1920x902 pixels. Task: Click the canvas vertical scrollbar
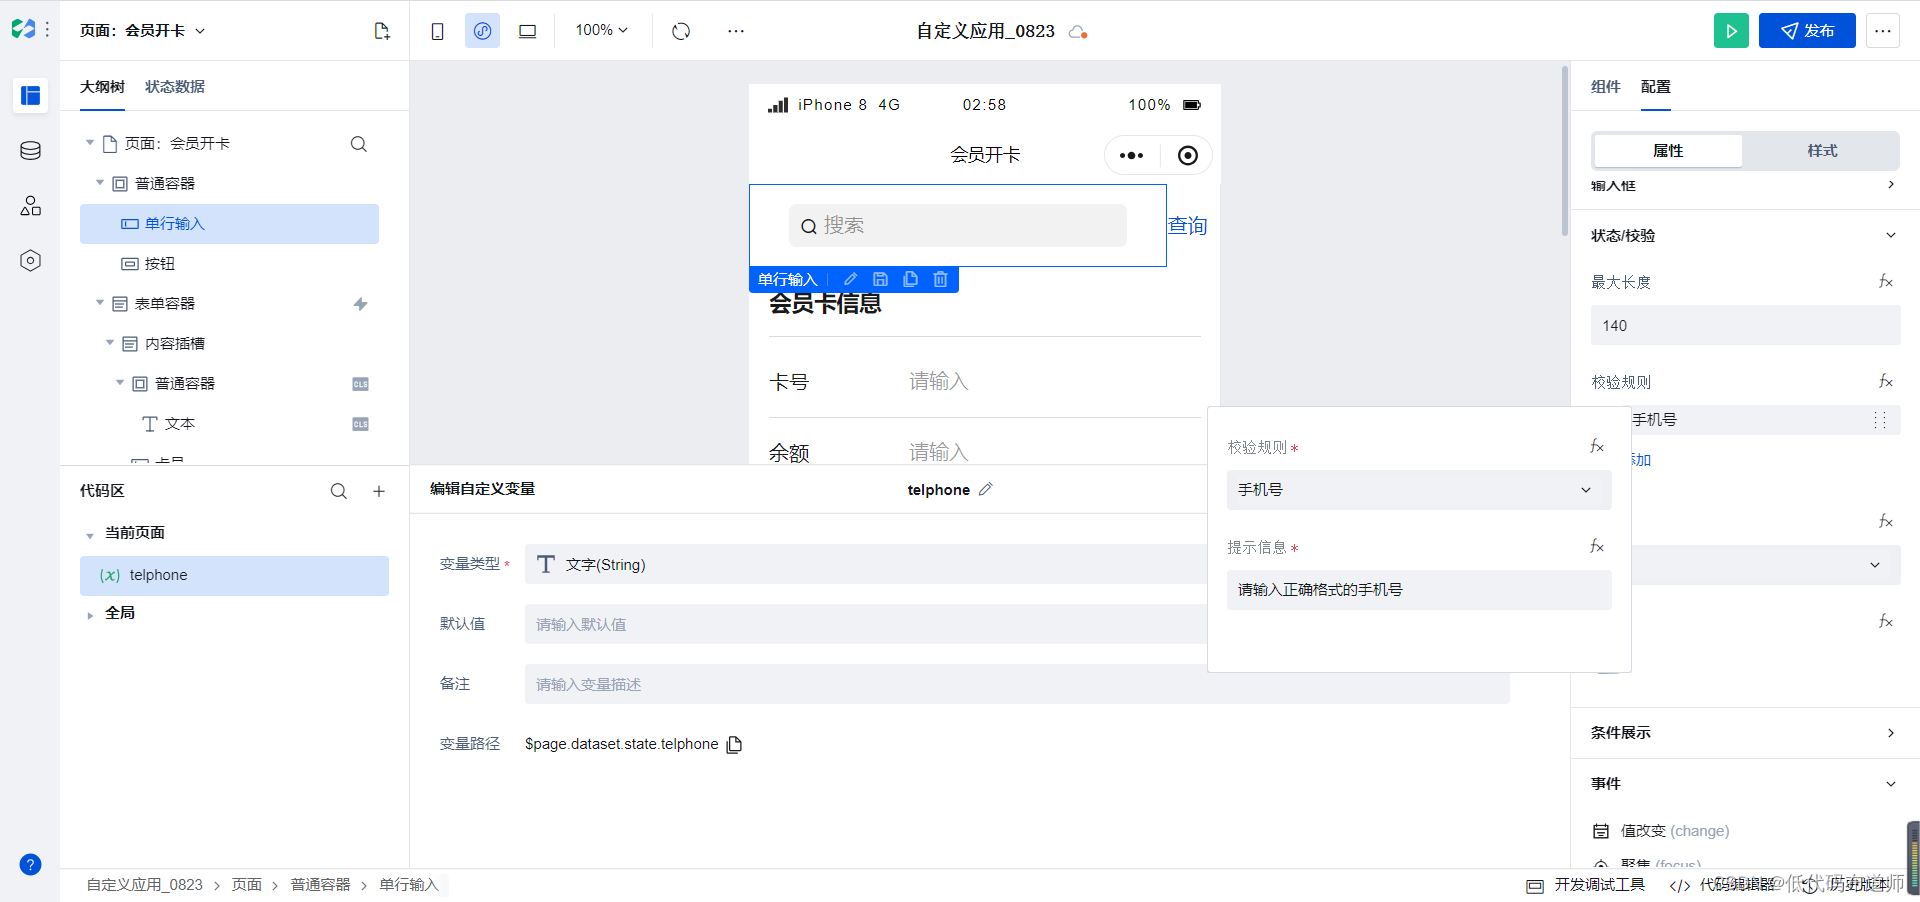[x=1564, y=150]
